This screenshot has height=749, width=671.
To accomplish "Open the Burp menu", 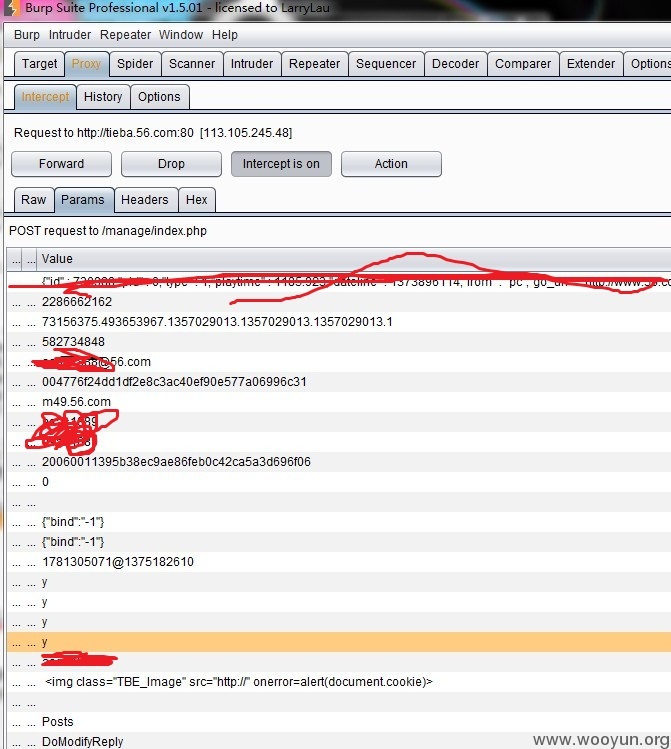I will pos(27,35).
